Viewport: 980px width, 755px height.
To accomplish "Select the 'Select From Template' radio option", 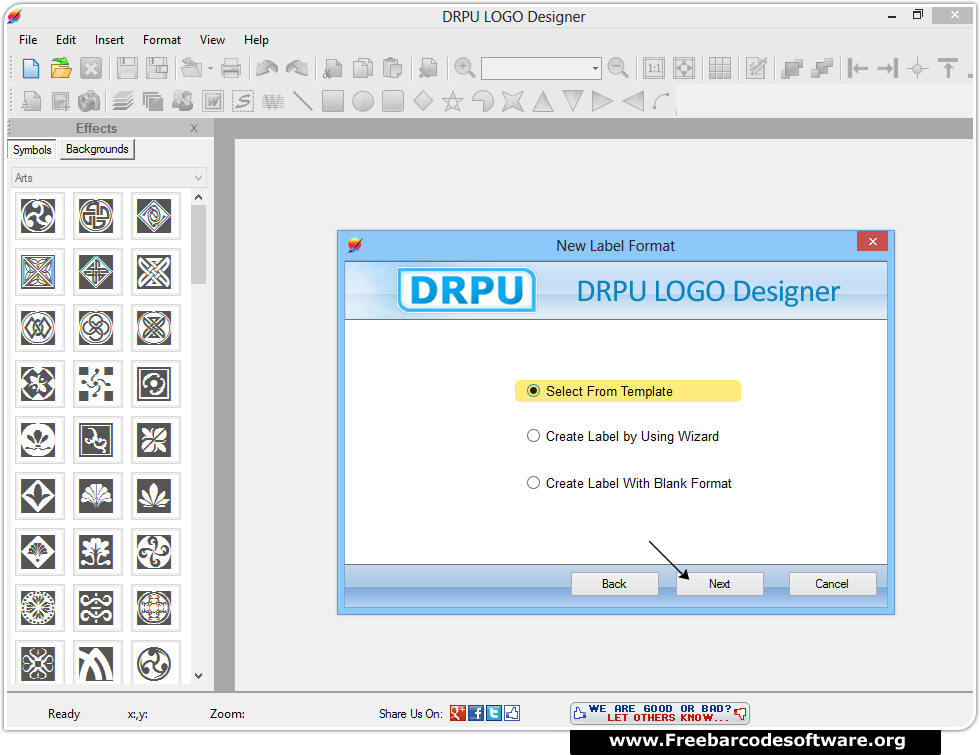I will 533,391.
